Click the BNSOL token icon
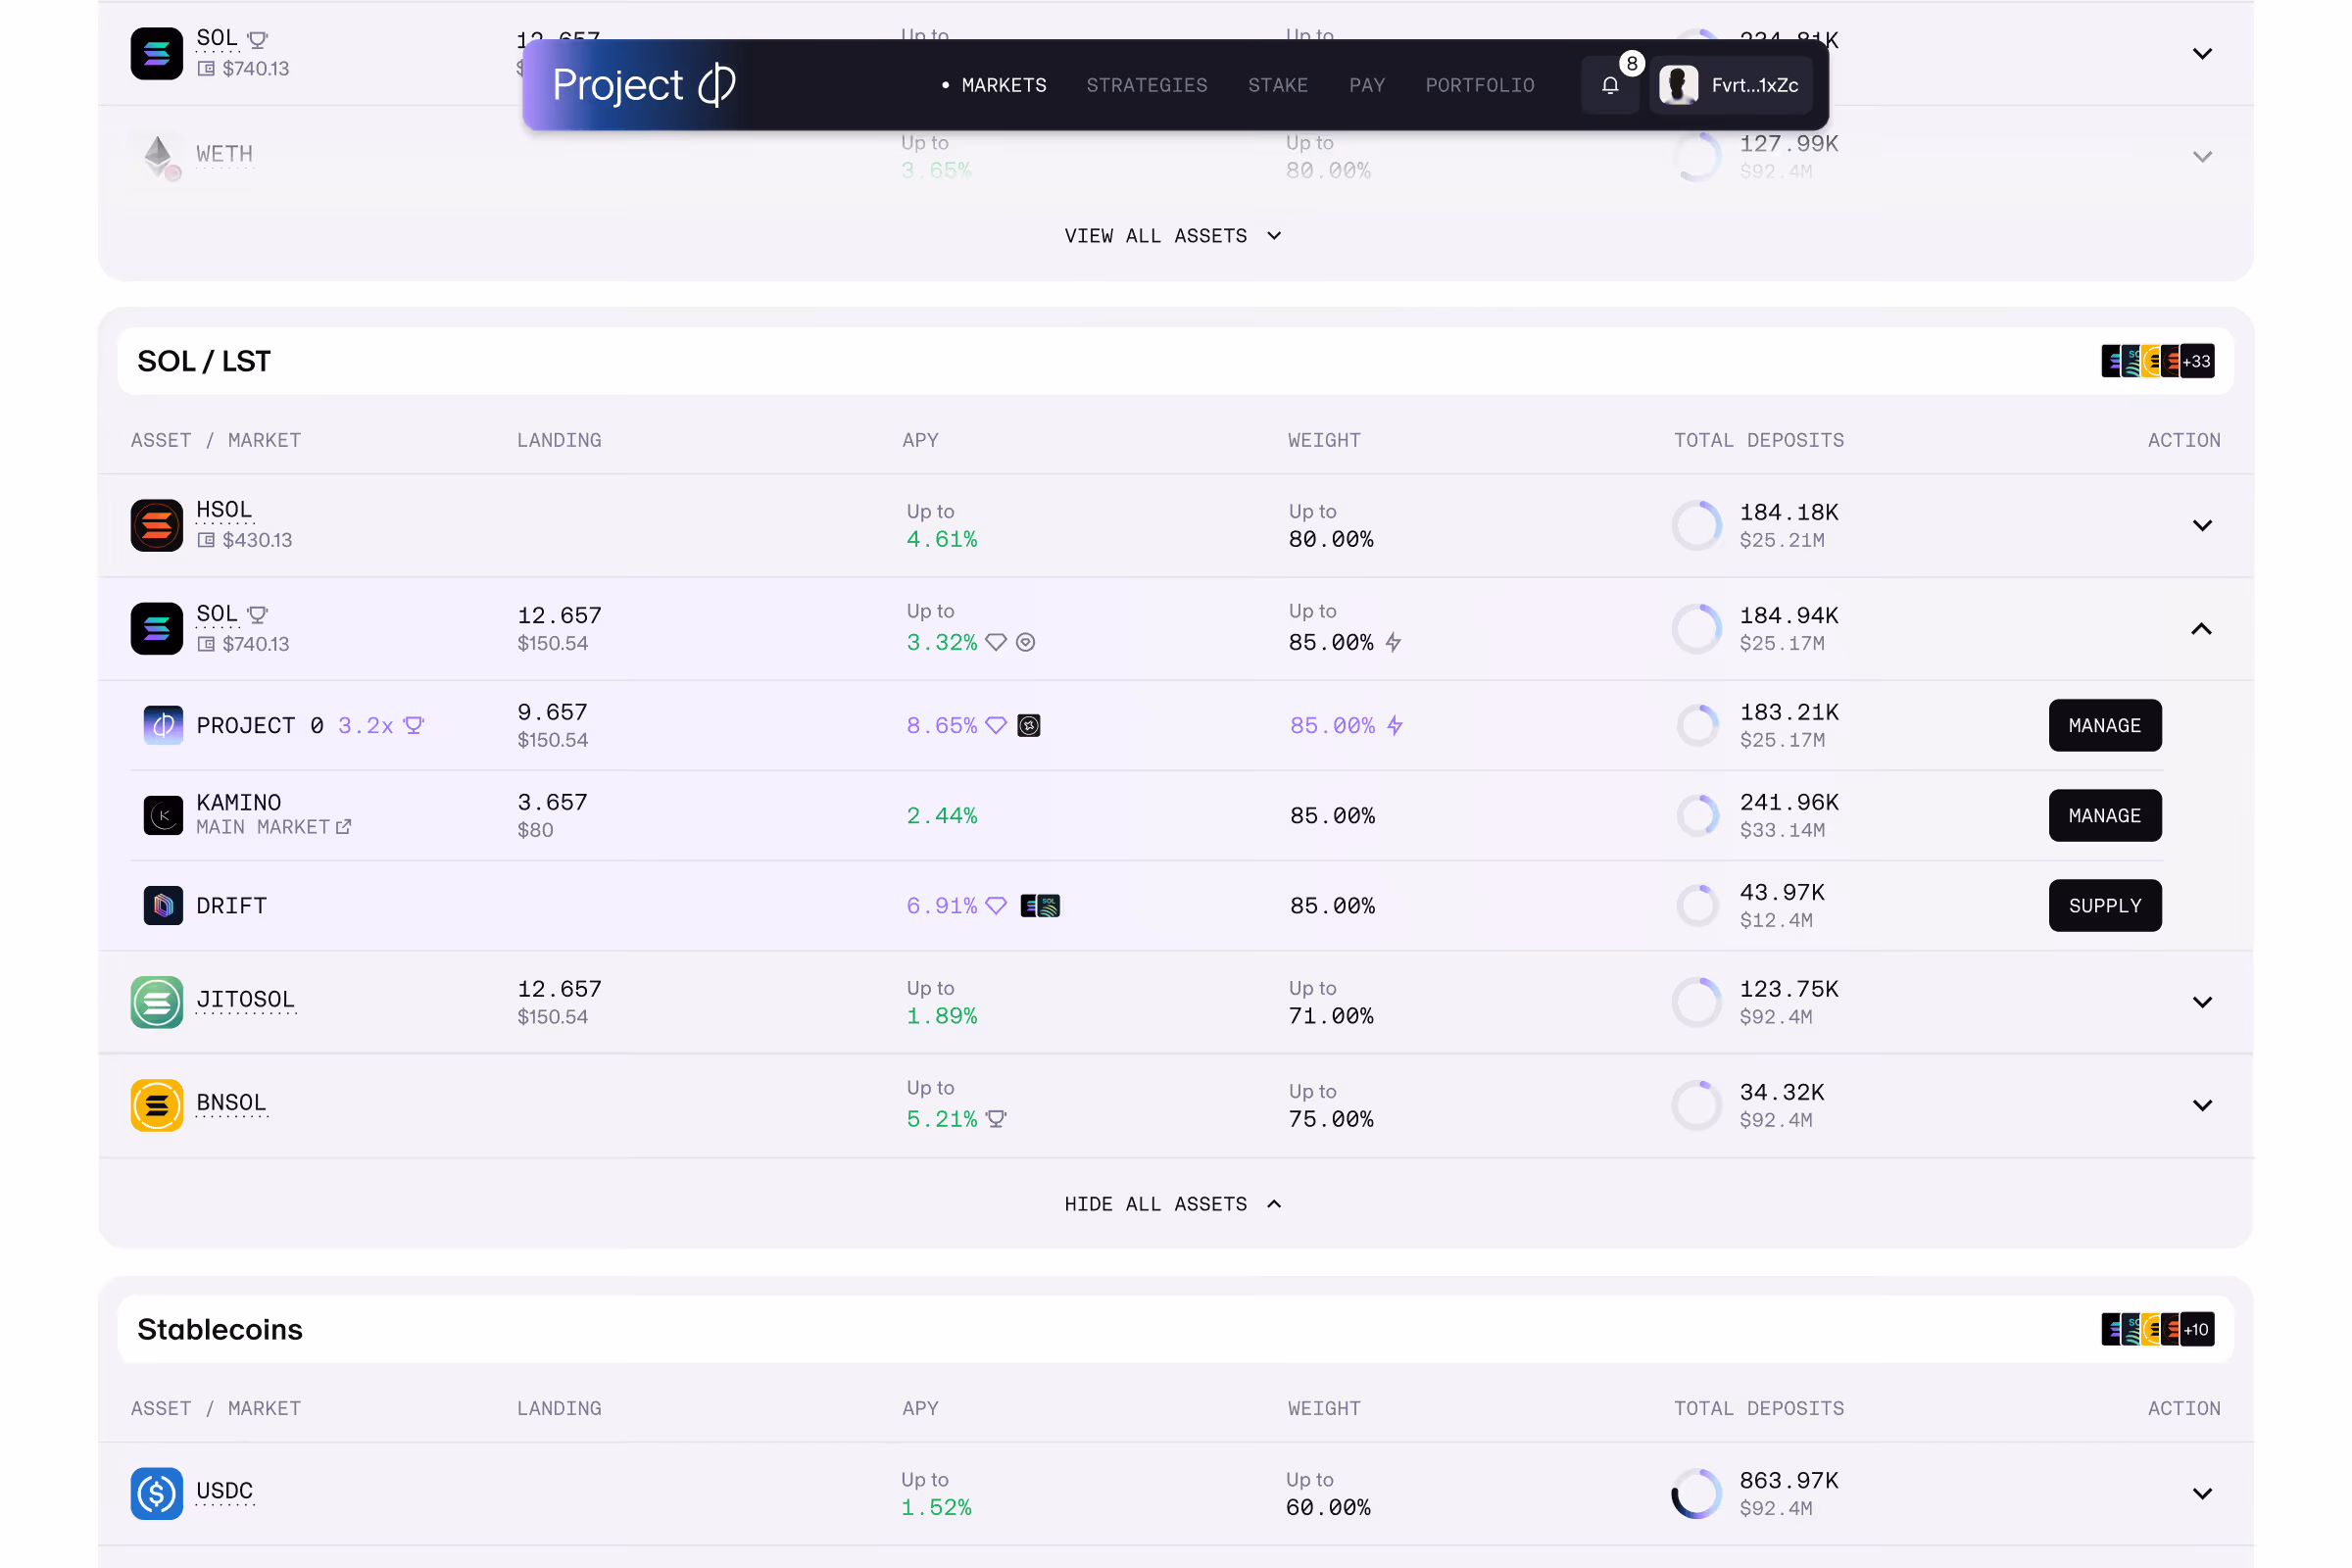 pos(157,1105)
